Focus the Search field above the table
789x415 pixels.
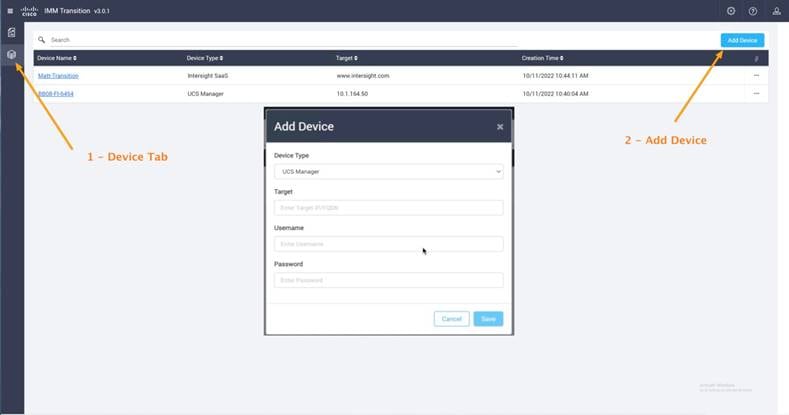(284, 40)
